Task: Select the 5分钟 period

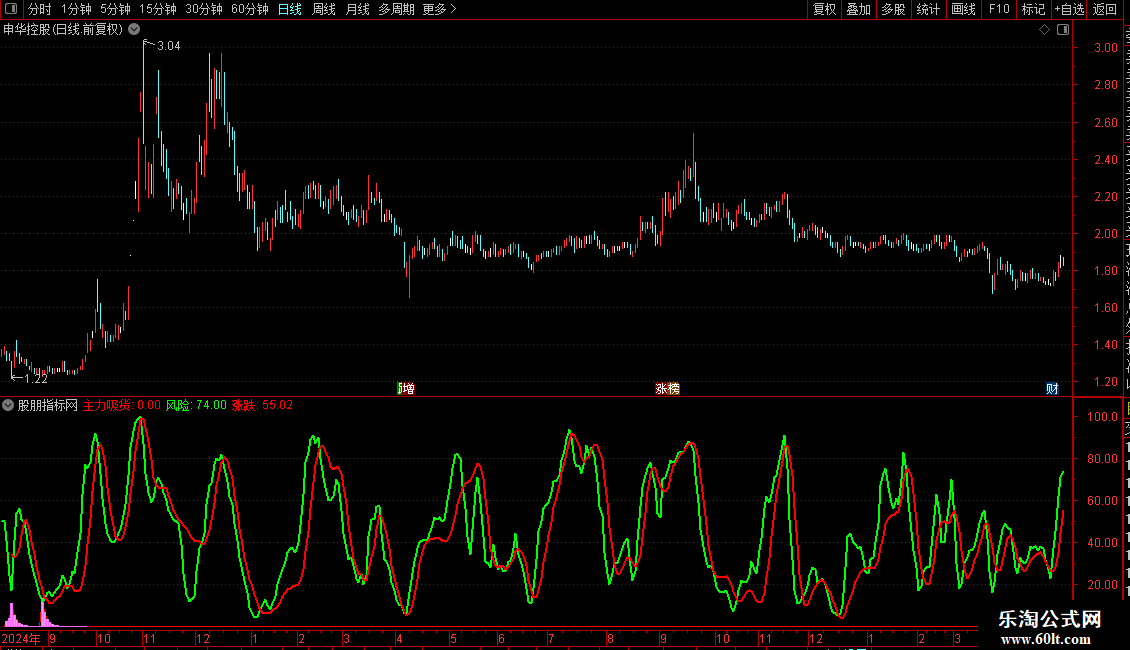Action: point(115,9)
